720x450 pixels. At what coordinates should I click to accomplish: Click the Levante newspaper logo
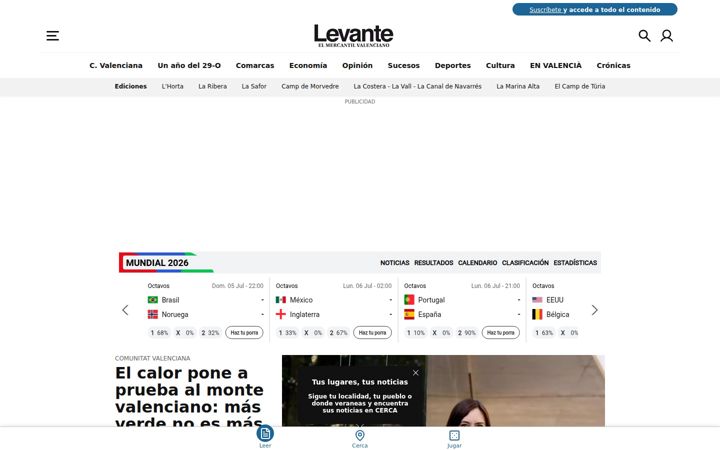point(353,35)
